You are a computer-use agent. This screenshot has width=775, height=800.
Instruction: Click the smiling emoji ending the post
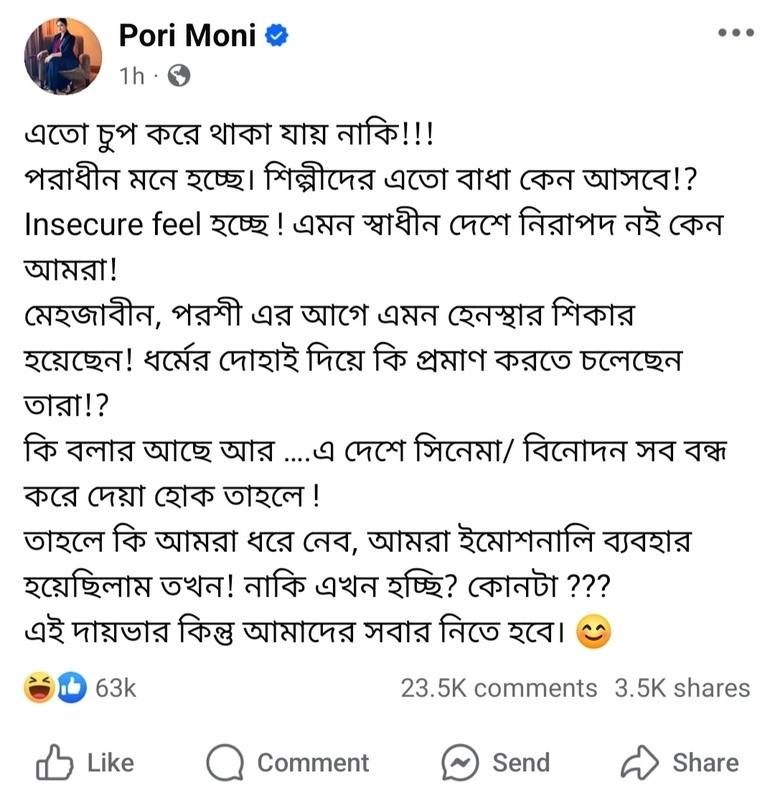click(x=593, y=632)
